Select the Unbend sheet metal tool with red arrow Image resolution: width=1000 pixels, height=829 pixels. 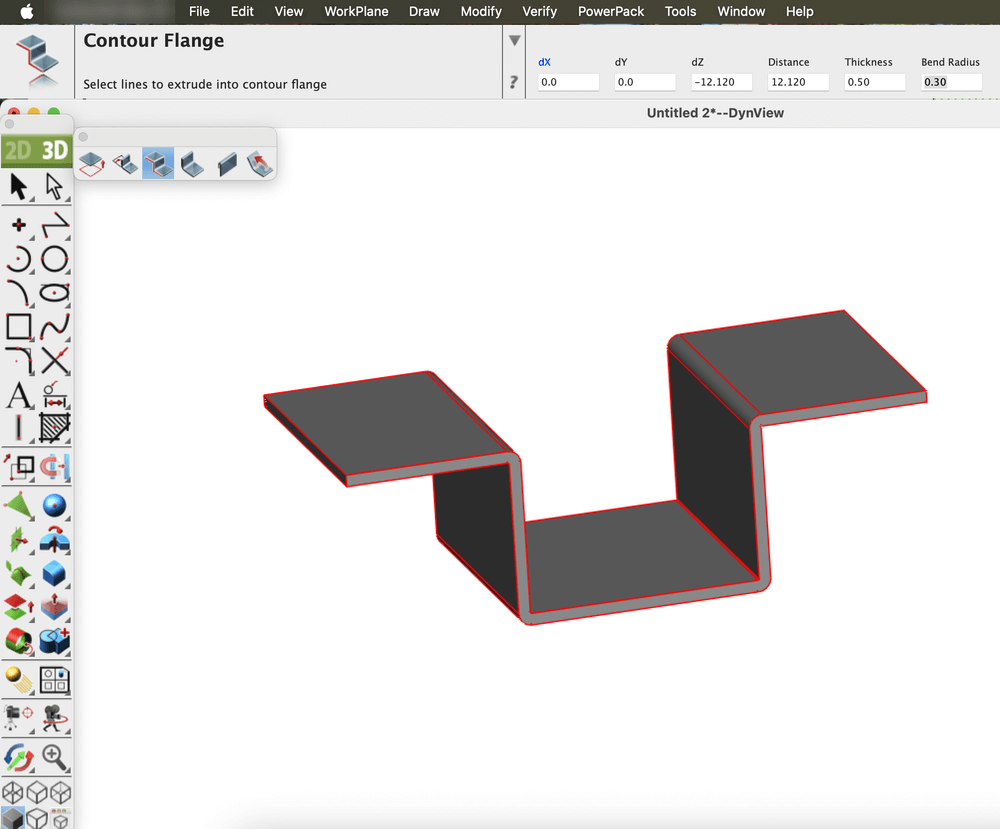click(x=260, y=163)
